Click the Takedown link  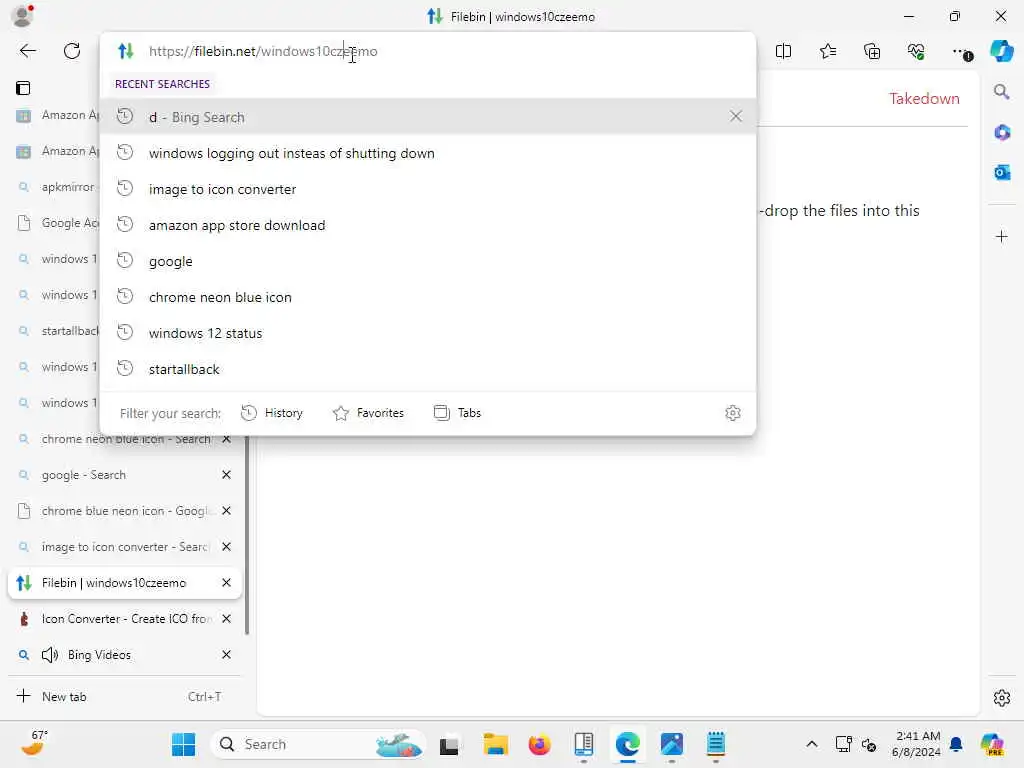point(924,99)
